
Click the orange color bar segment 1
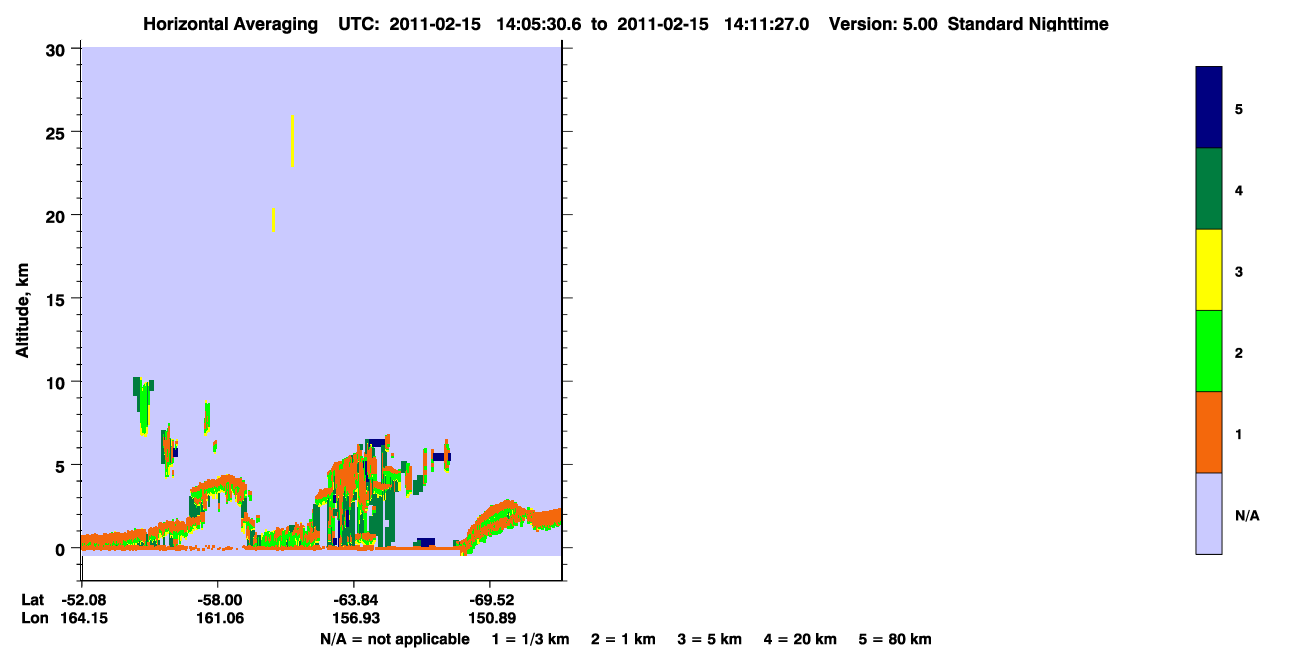1209,432
